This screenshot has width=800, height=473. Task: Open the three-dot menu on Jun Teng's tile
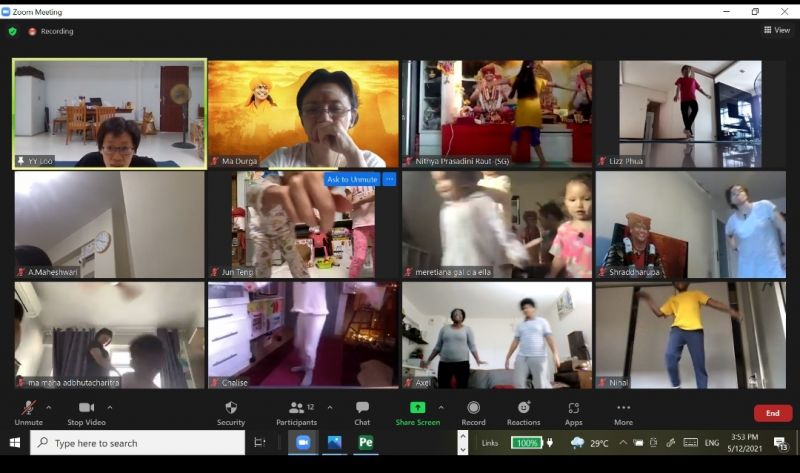pyautogui.click(x=389, y=179)
